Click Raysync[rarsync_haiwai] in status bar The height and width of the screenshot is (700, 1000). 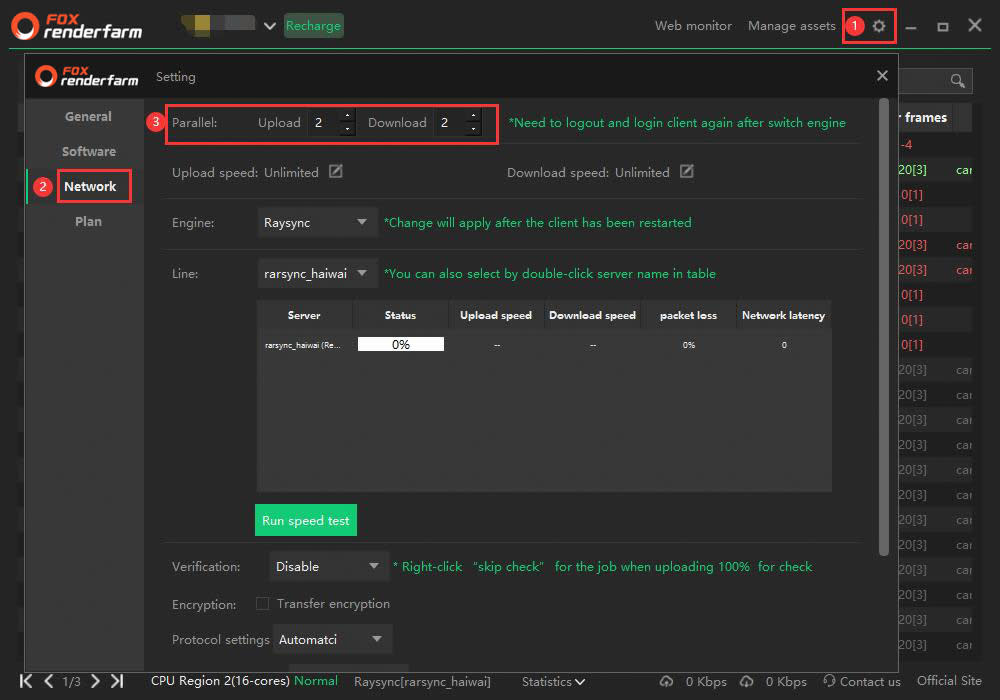pyautogui.click(x=422, y=682)
